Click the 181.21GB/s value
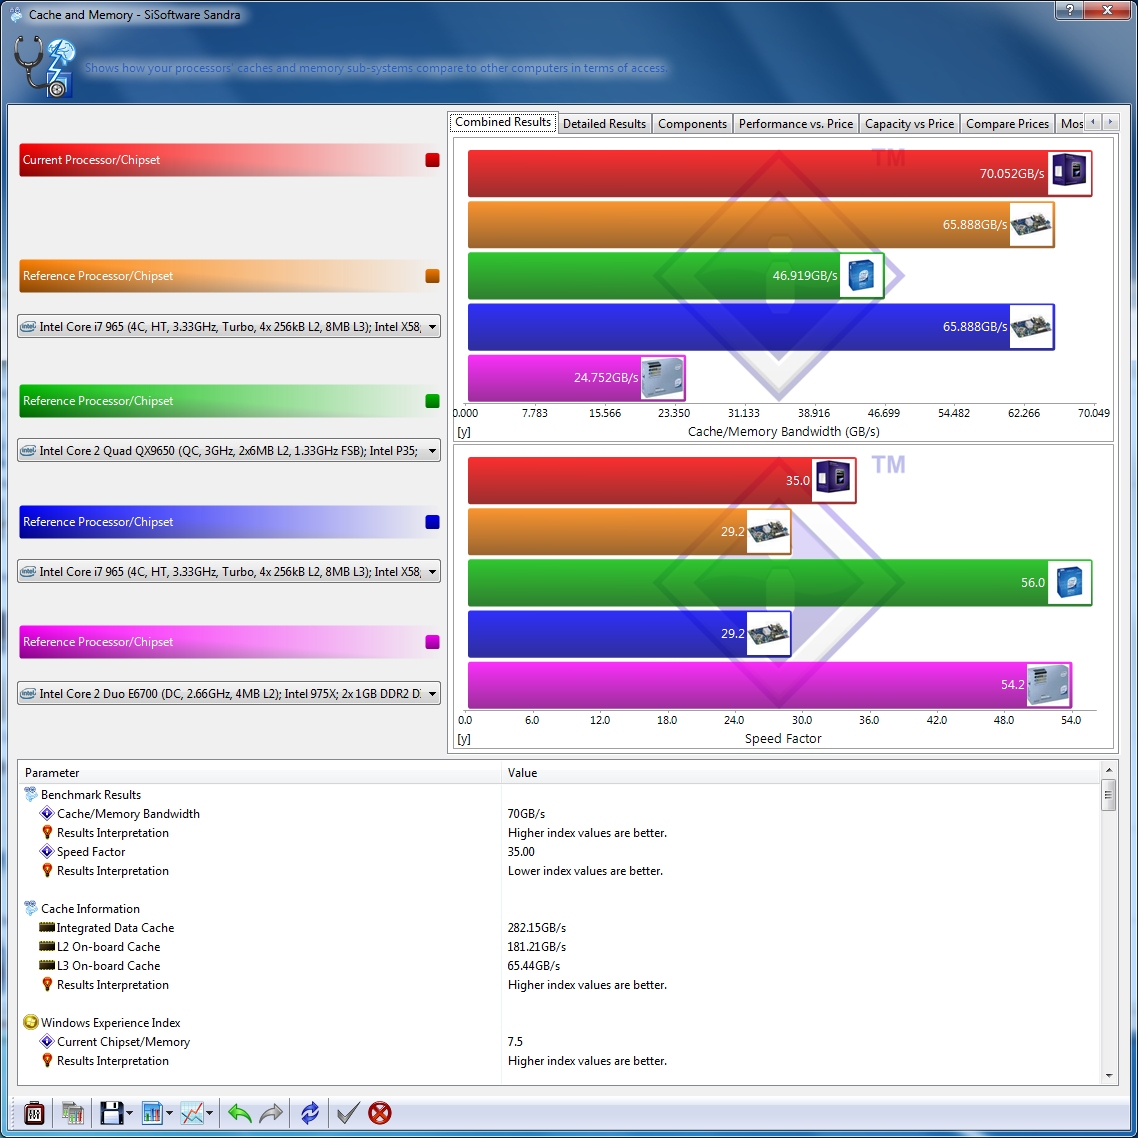The height and width of the screenshot is (1138, 1138). [x=536, y=946]
